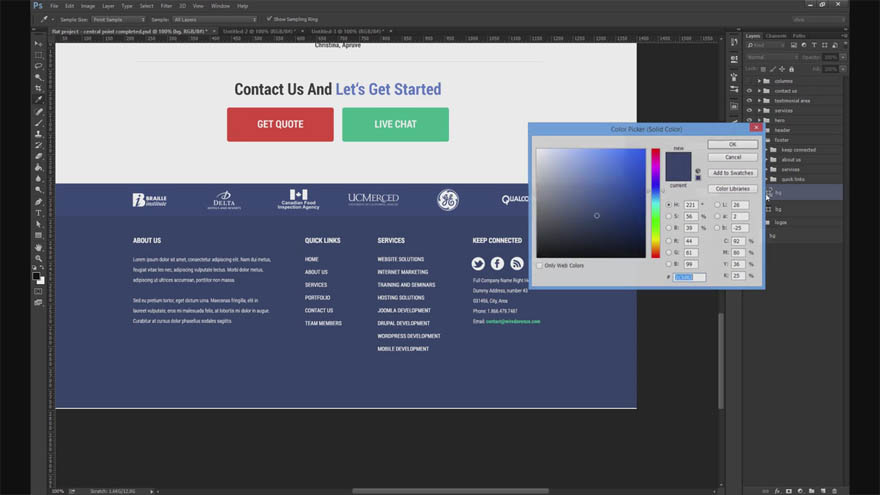880x495 pixels.
Task: Select the Zoom tool
Action: tap(38, 259)
